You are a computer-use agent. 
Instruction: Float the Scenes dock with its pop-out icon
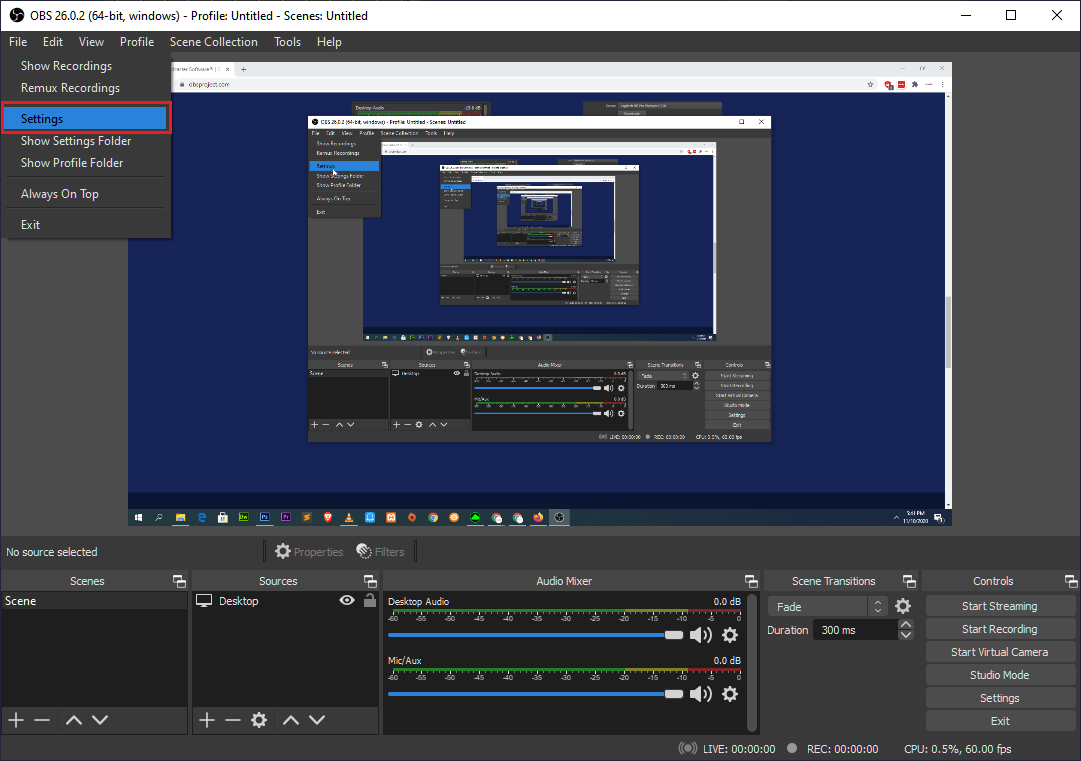click(179, 581)
